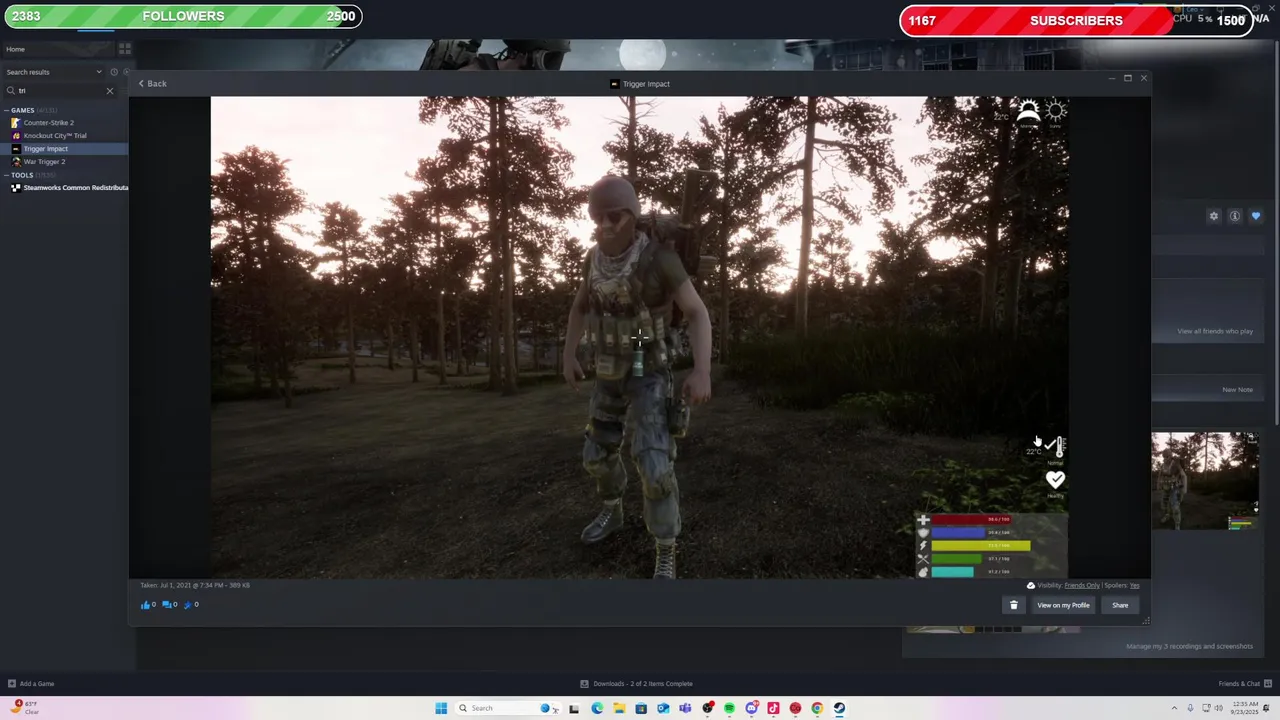Open View all friends who play
This screenshot has height=720, width=1280.
(x=1215, y=331)
